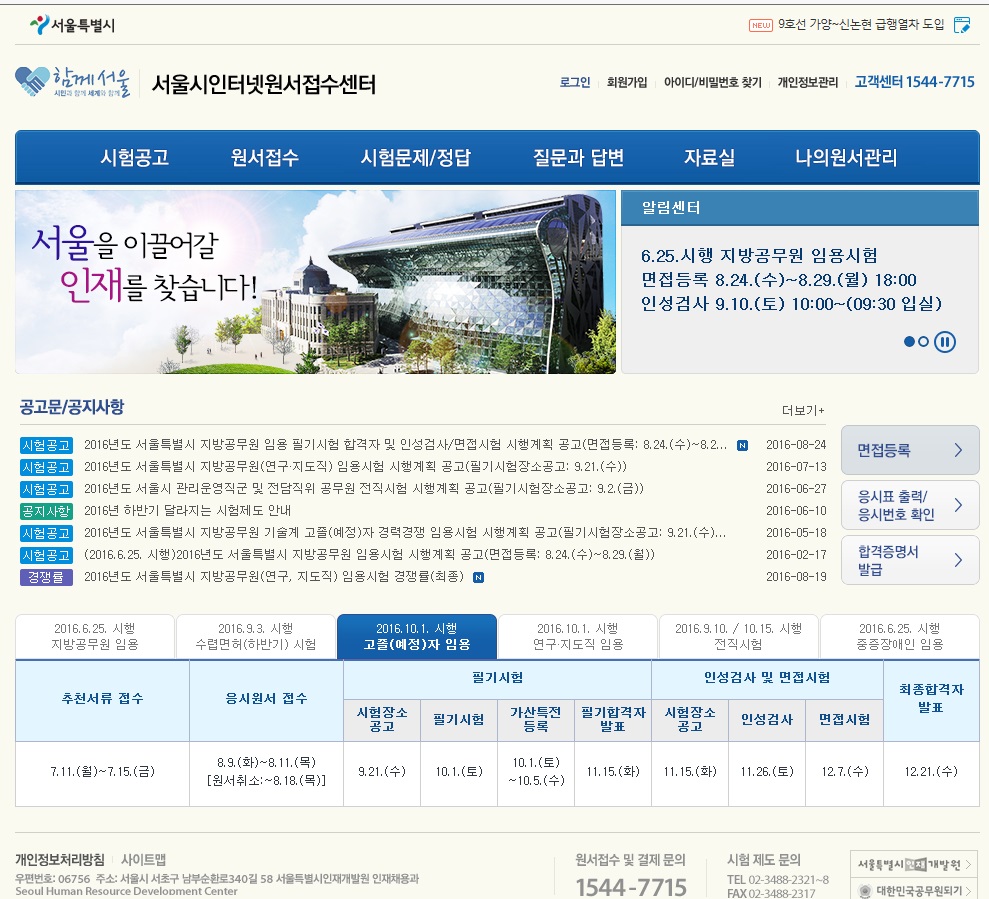This screenshot has width=989, height=899.
Task: Open the 인성검사/면접시험 시행계획 notice
Action: coord(405,445)
